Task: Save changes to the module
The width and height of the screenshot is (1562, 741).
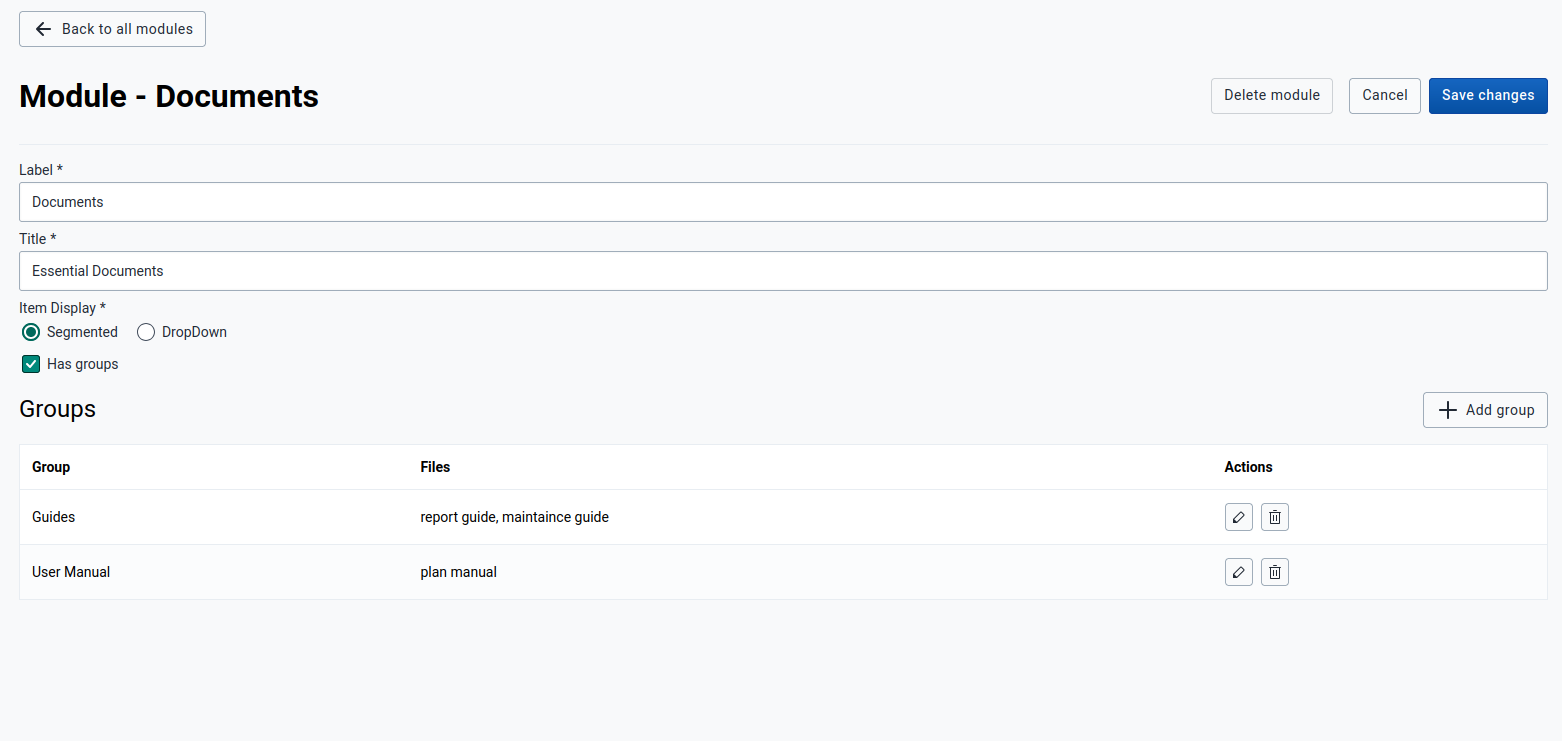Action: [x=1487, y=96]
